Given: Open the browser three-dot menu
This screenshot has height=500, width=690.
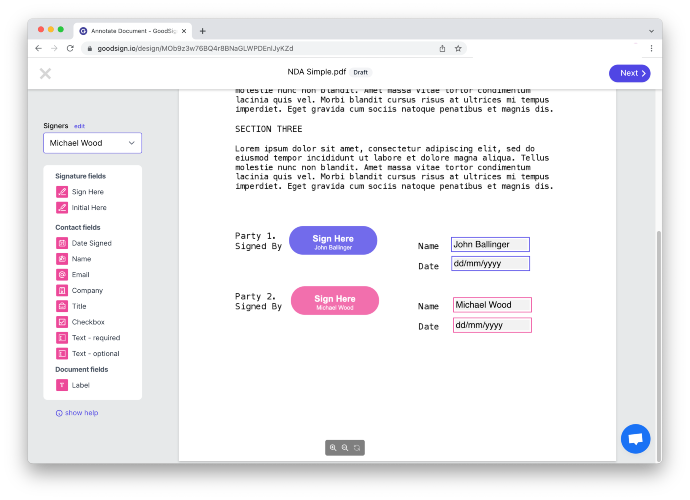Looking at the screenshot, I should pos(651,48).
